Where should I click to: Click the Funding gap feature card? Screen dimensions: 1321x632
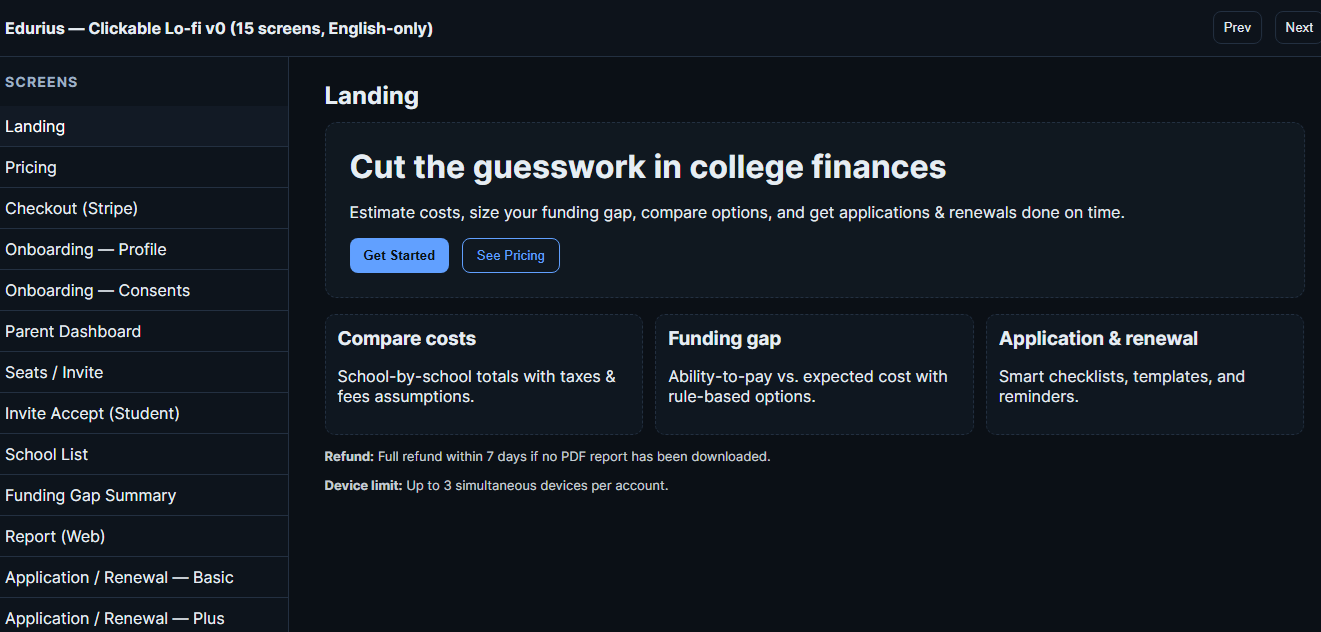click(814, 374)
